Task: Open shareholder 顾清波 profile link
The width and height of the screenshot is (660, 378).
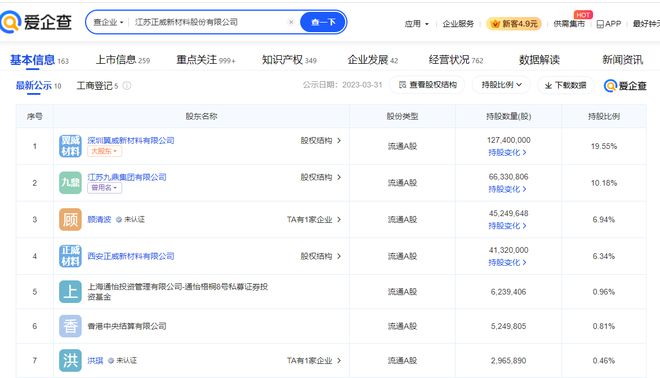Action: click(x=99, y=219)
